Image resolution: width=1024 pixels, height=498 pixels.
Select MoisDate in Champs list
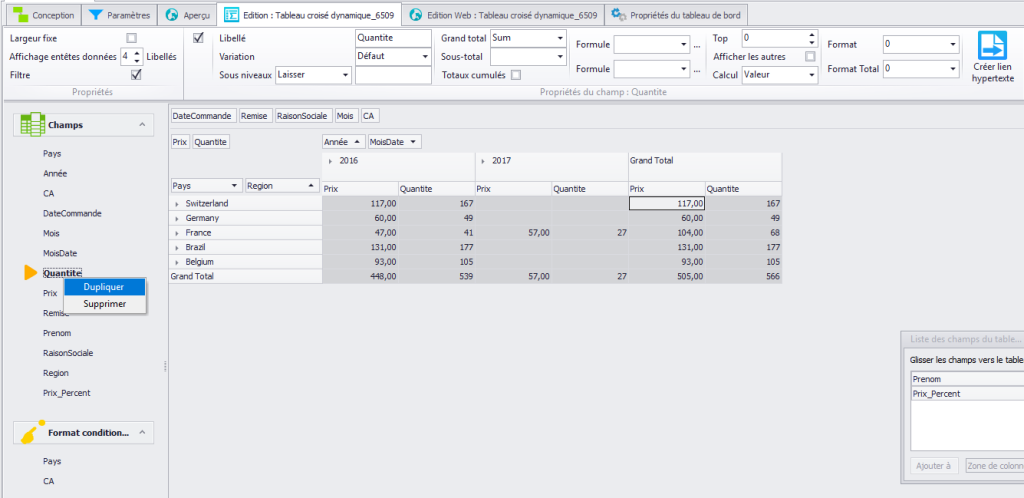click(60, 253)
